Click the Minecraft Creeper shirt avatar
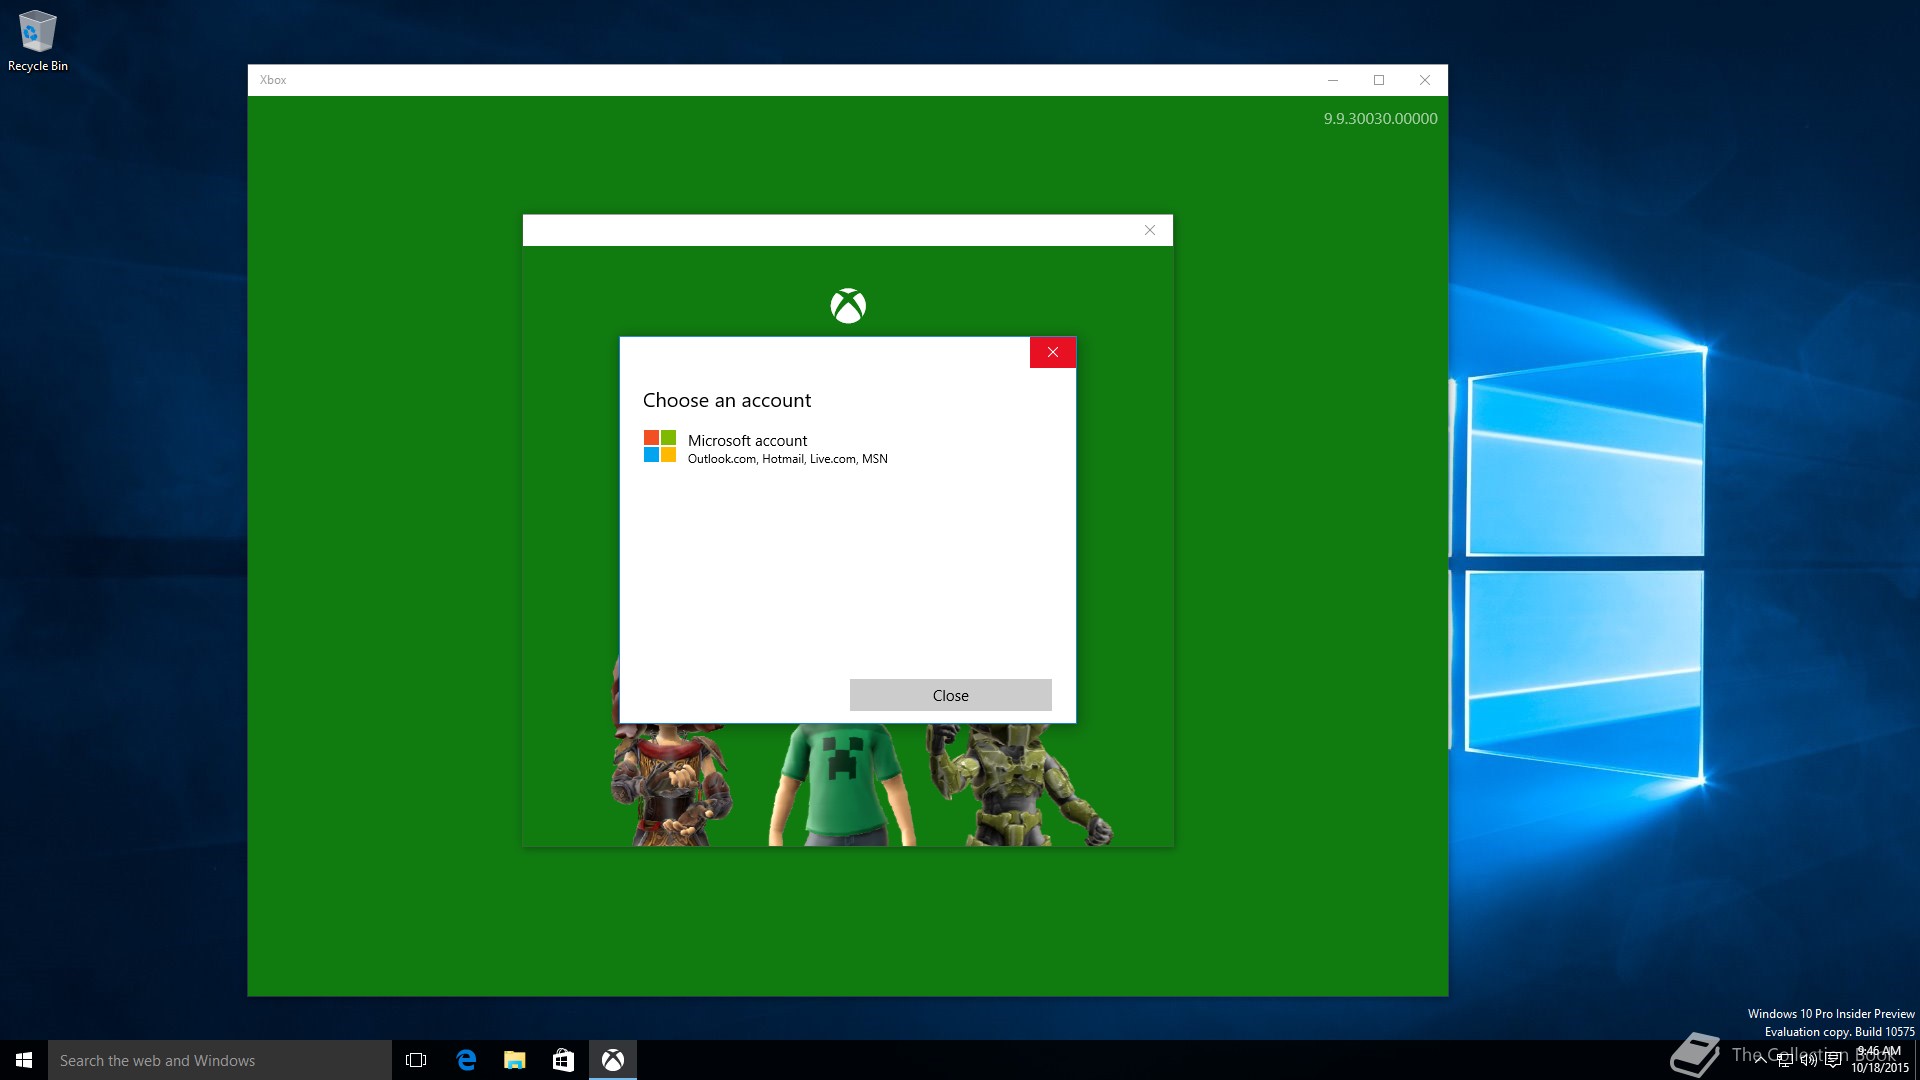Viewport: 1920px width, 1080px height. (842, 785)
